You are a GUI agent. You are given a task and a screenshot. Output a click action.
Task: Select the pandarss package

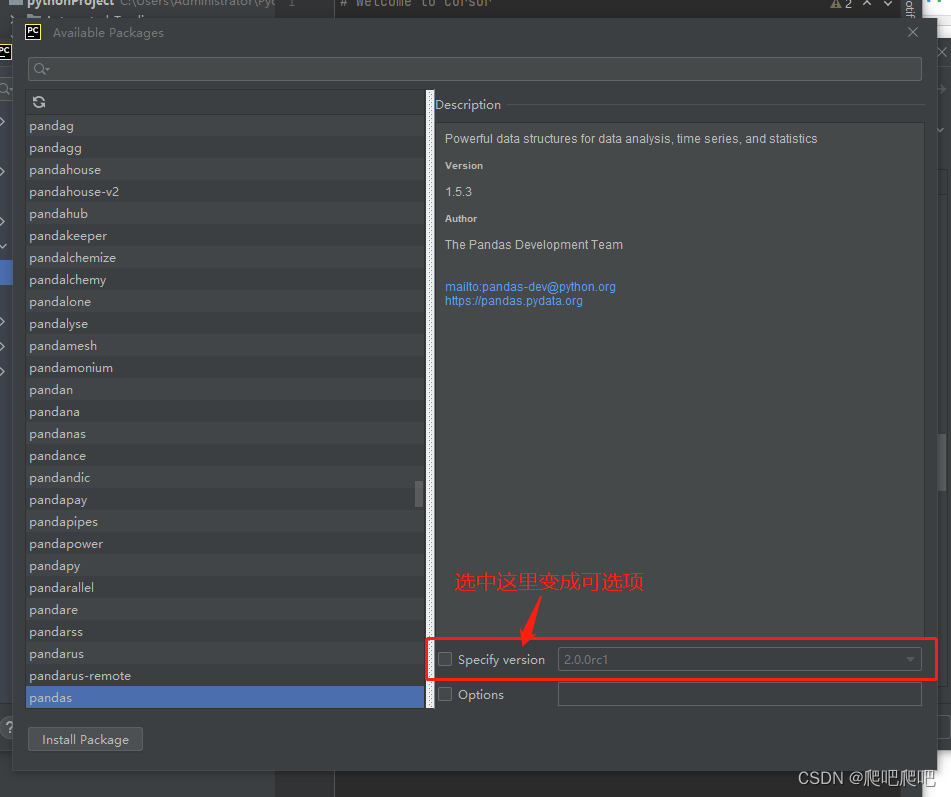(x=225, y=632)
